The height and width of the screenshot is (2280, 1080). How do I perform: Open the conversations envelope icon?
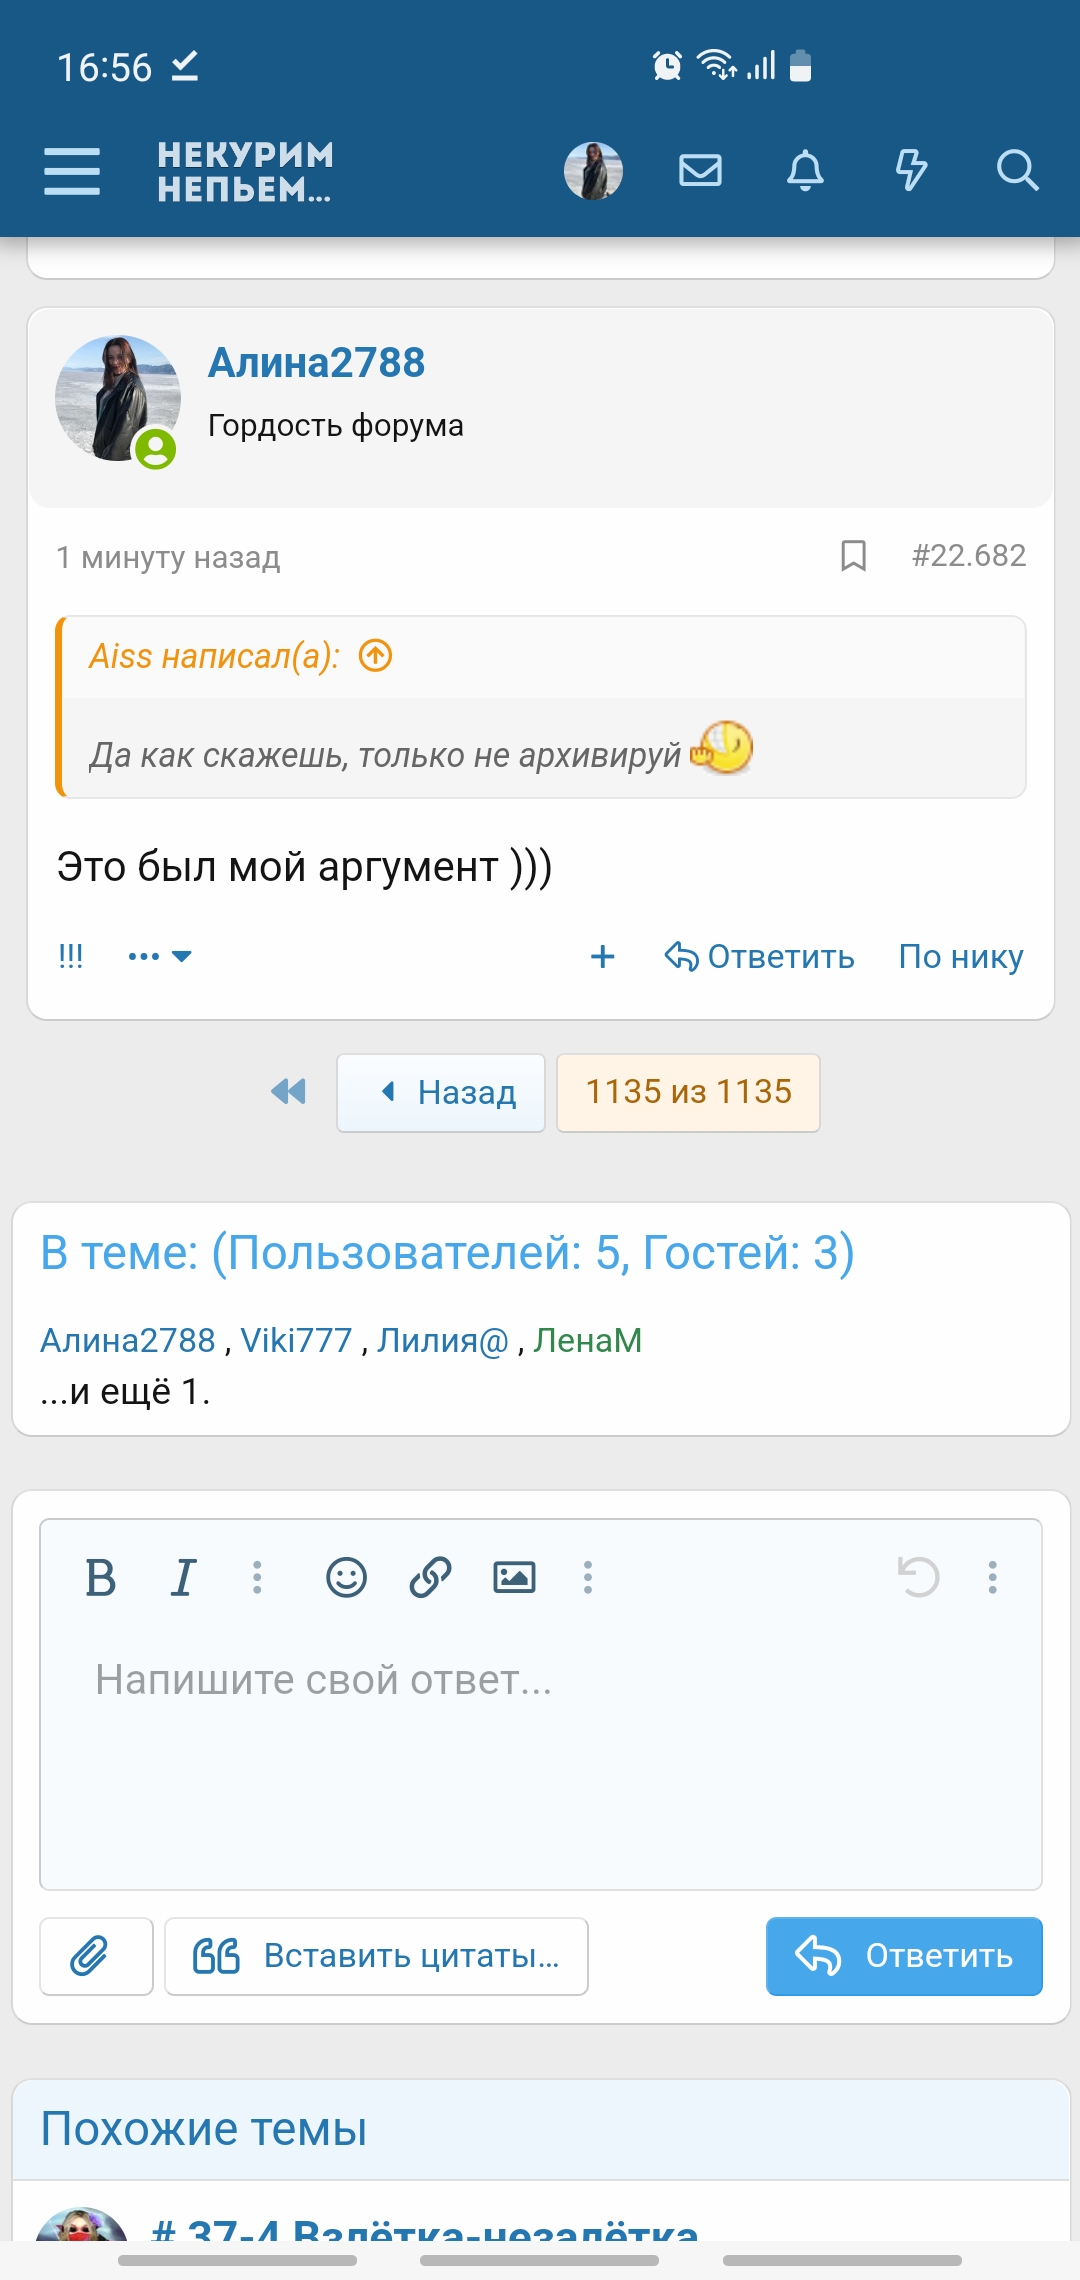pos(699,170)
